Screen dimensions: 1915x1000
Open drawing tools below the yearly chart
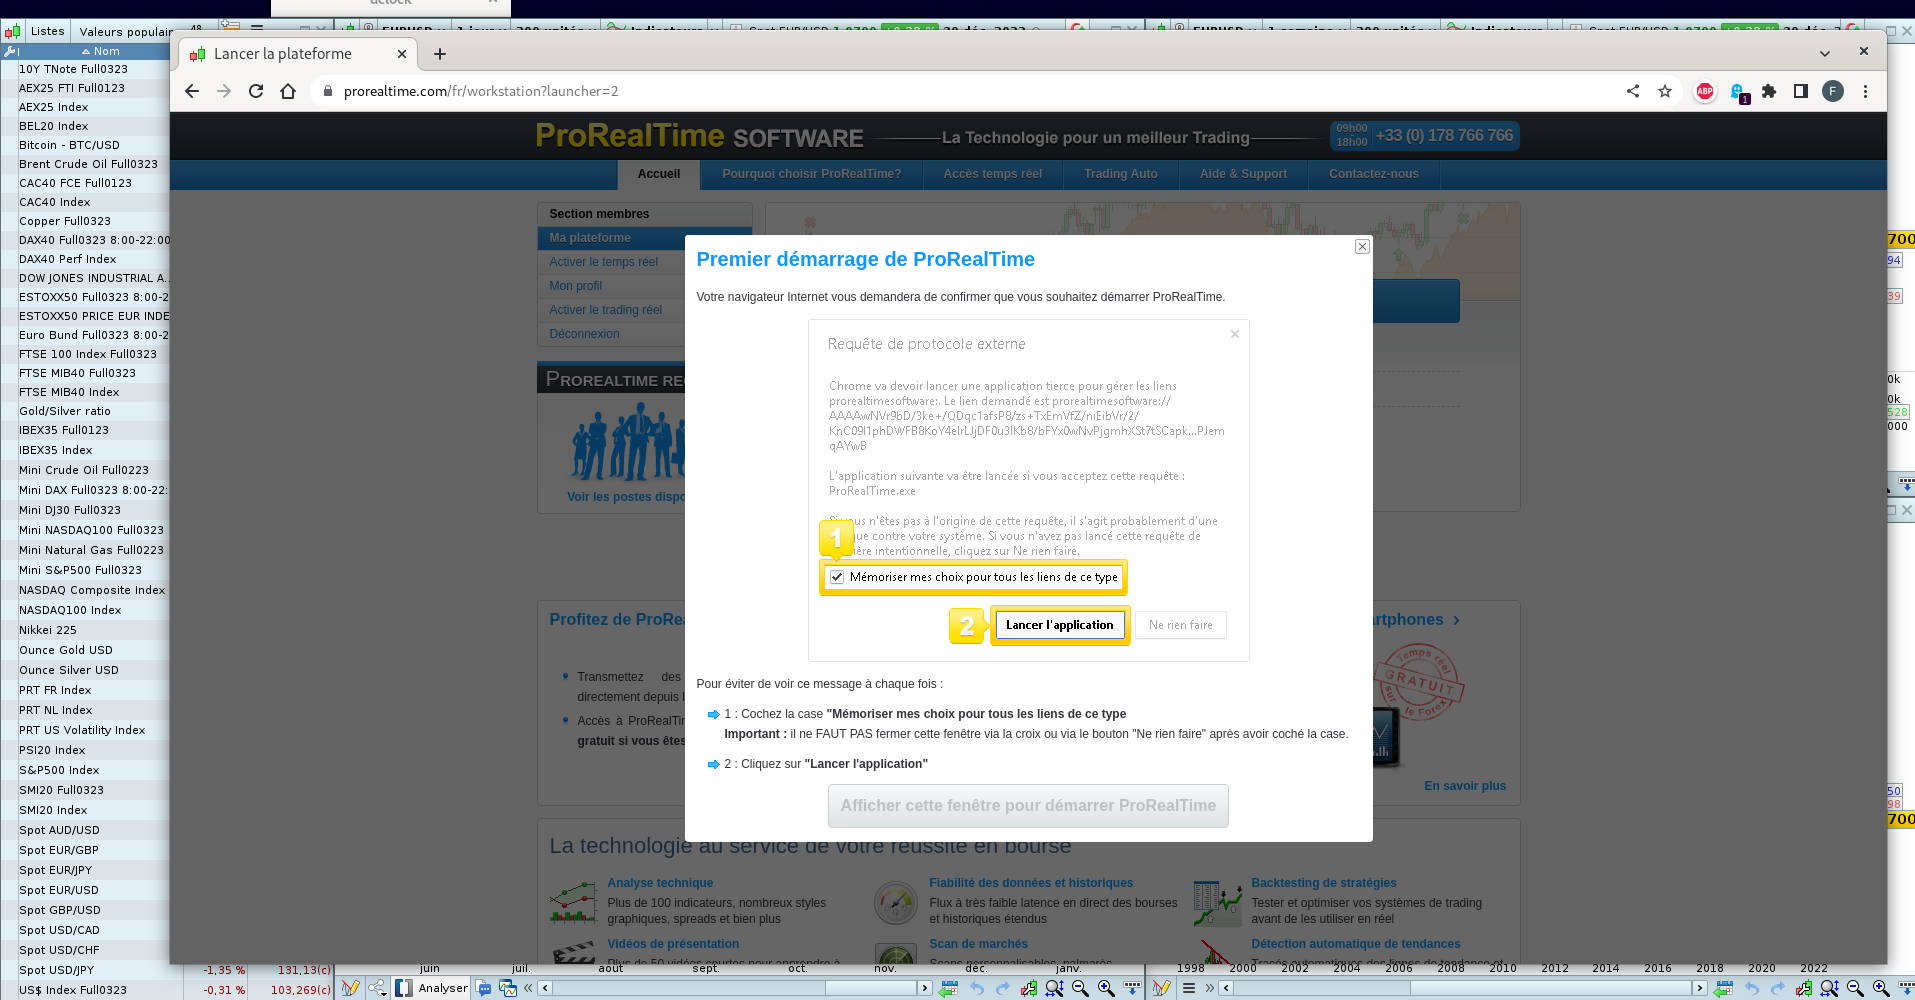(1161, 988)
